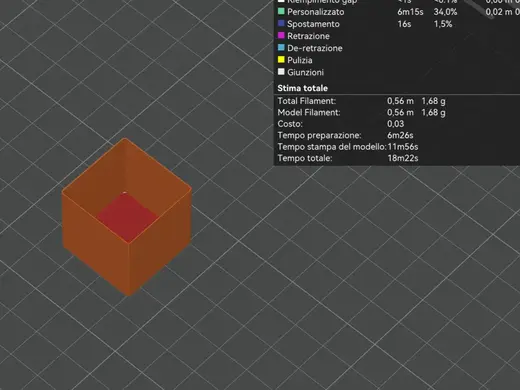
Task: Select the Pulizia legend row label
Action: (x=300, y=60)
